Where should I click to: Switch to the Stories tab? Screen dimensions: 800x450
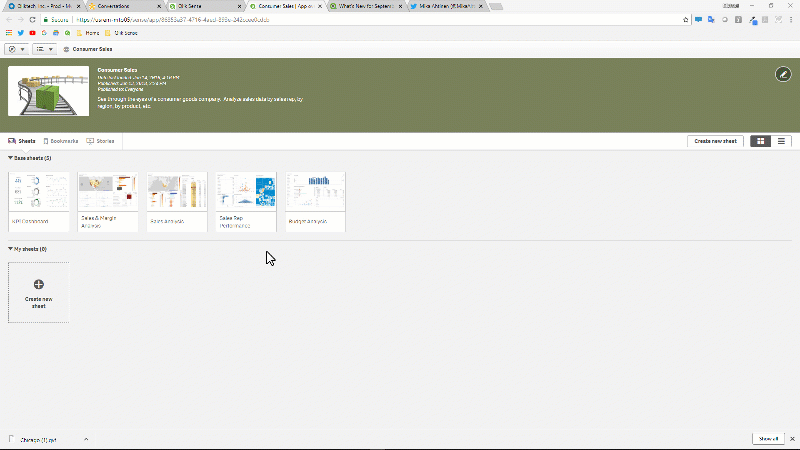pos(101,141)
